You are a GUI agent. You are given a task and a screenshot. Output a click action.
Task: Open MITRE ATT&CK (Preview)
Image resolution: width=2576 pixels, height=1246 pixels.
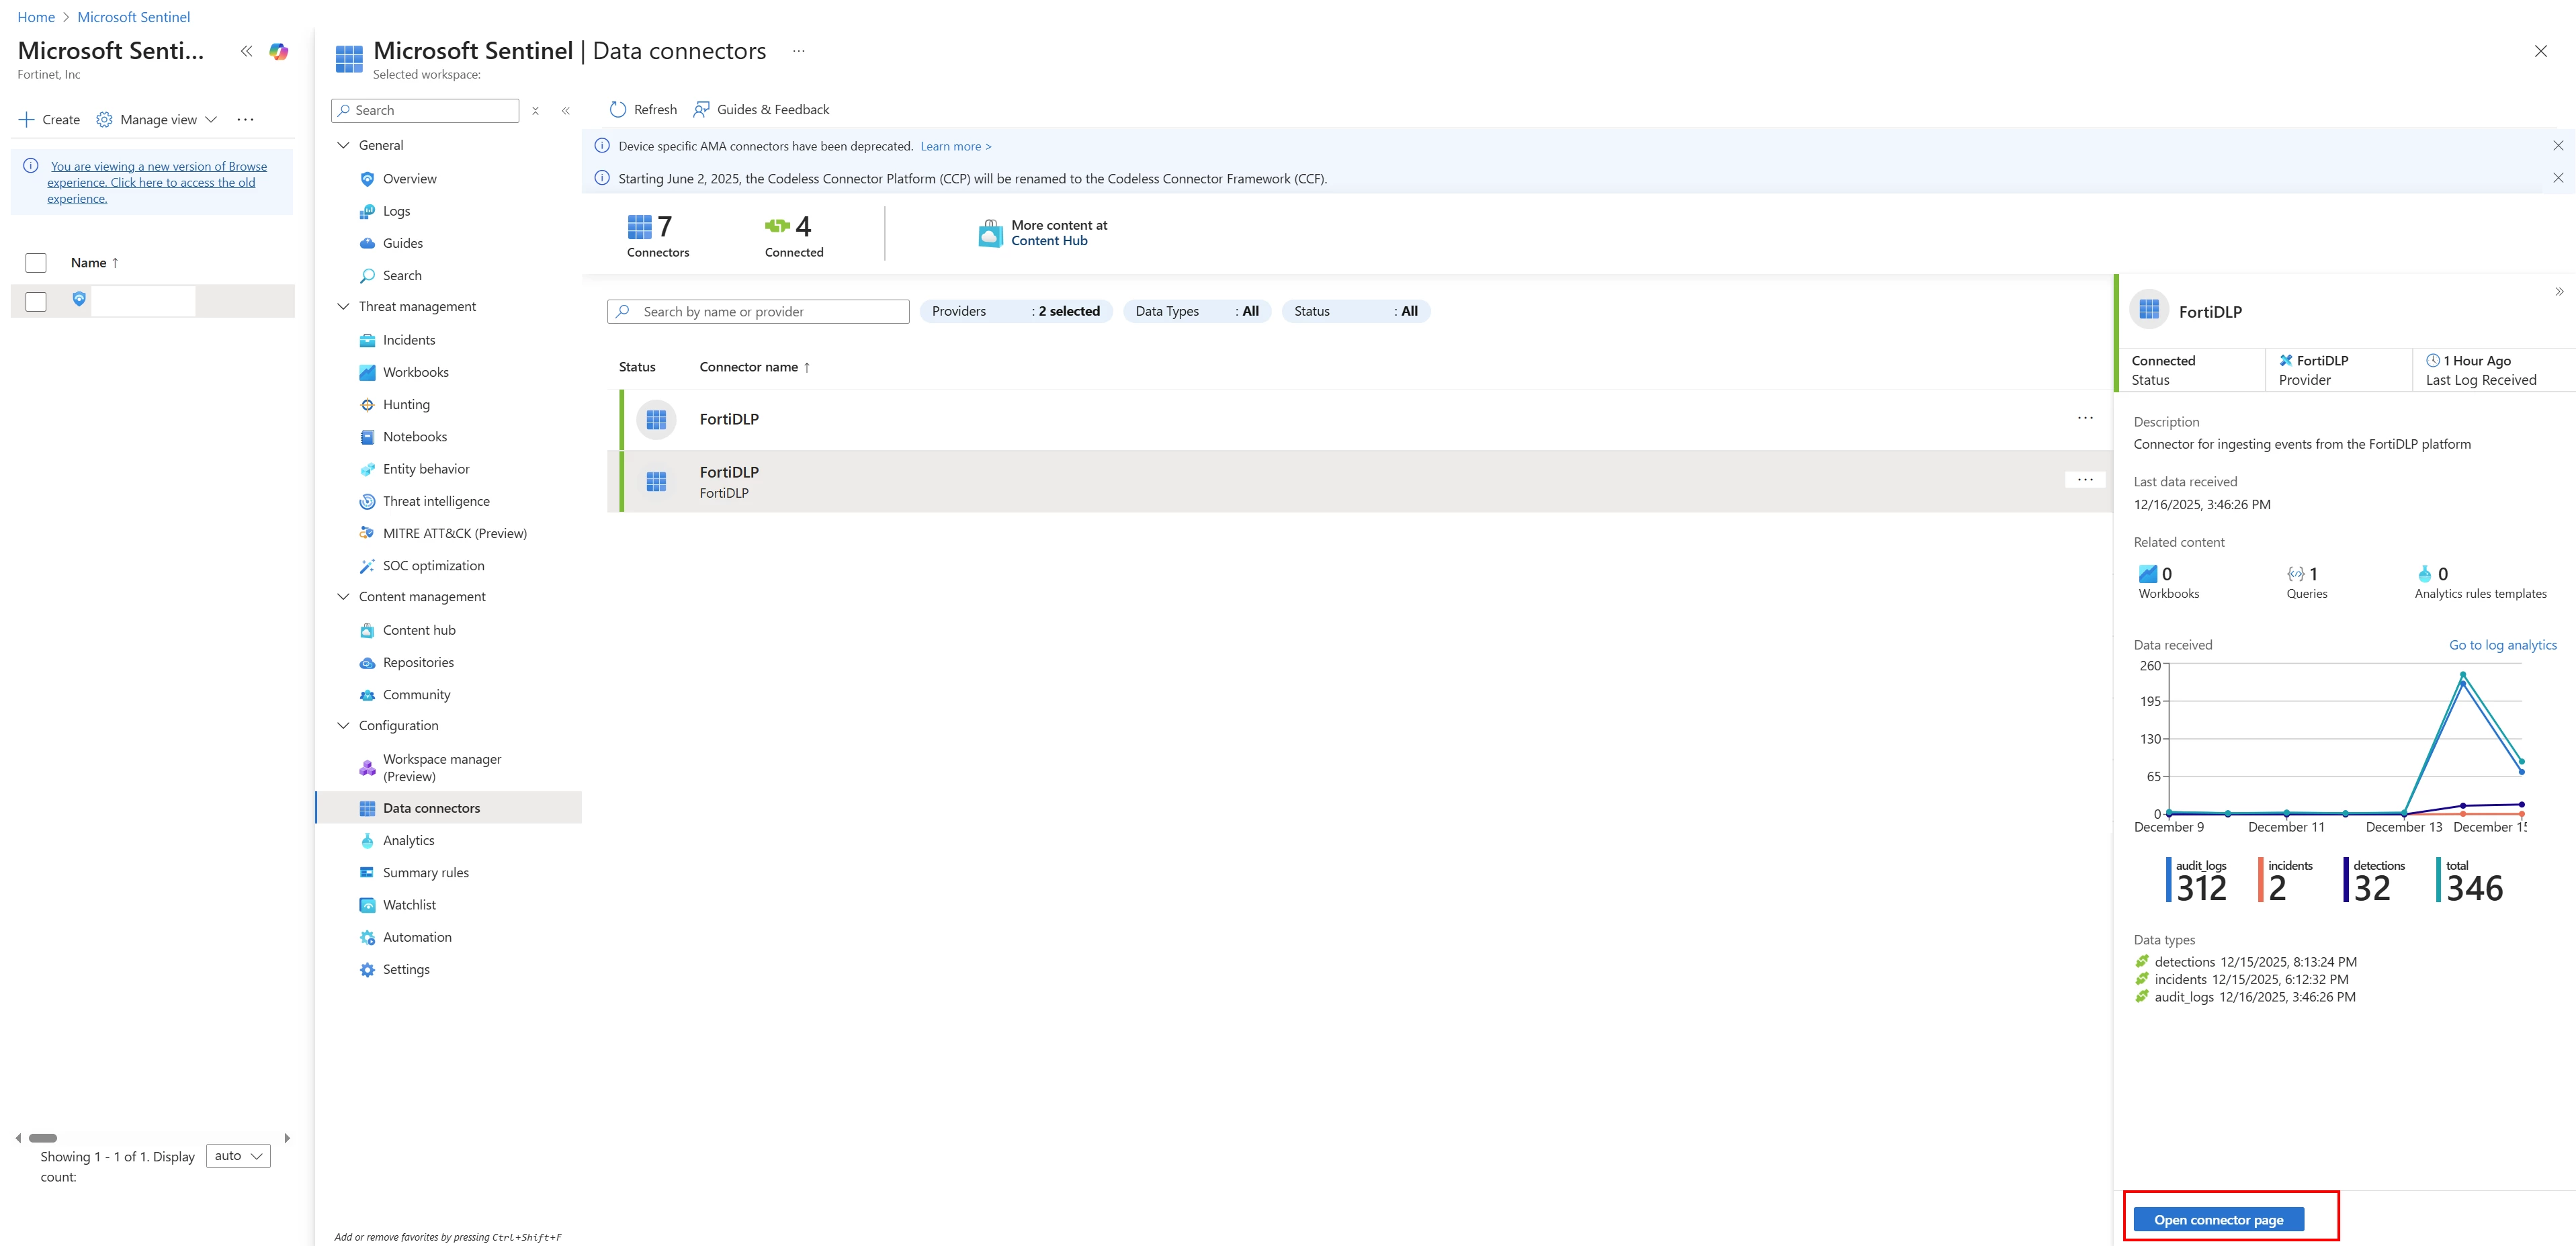[x=454, y=533]
